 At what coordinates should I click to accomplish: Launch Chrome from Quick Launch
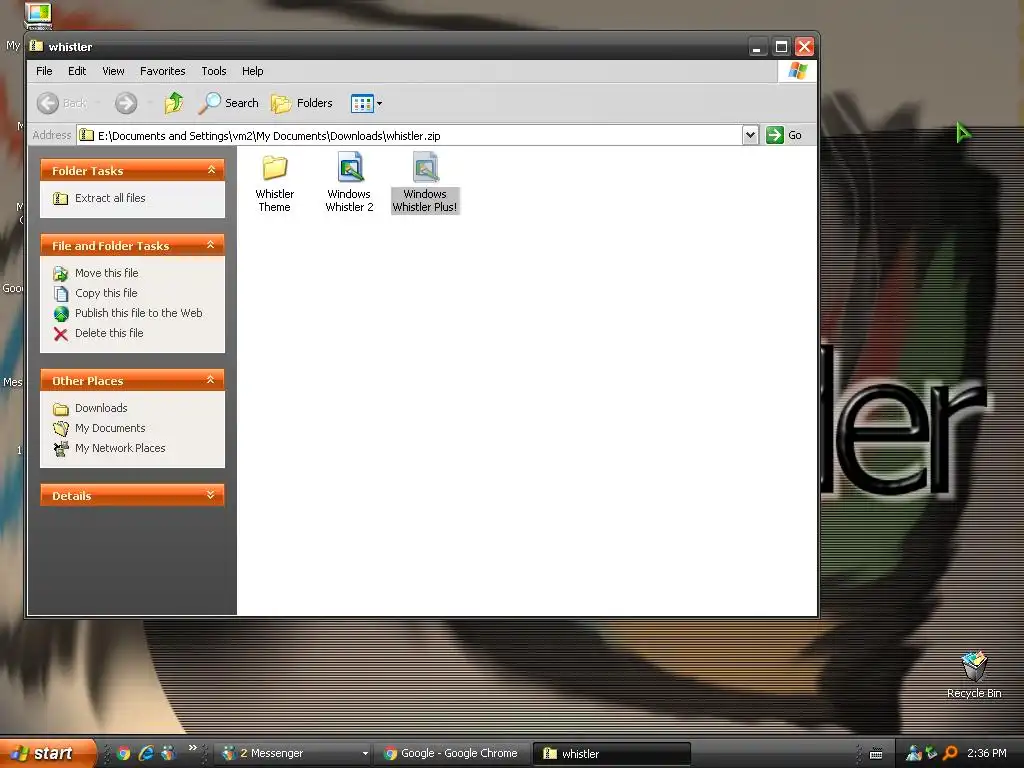point(123,754)
